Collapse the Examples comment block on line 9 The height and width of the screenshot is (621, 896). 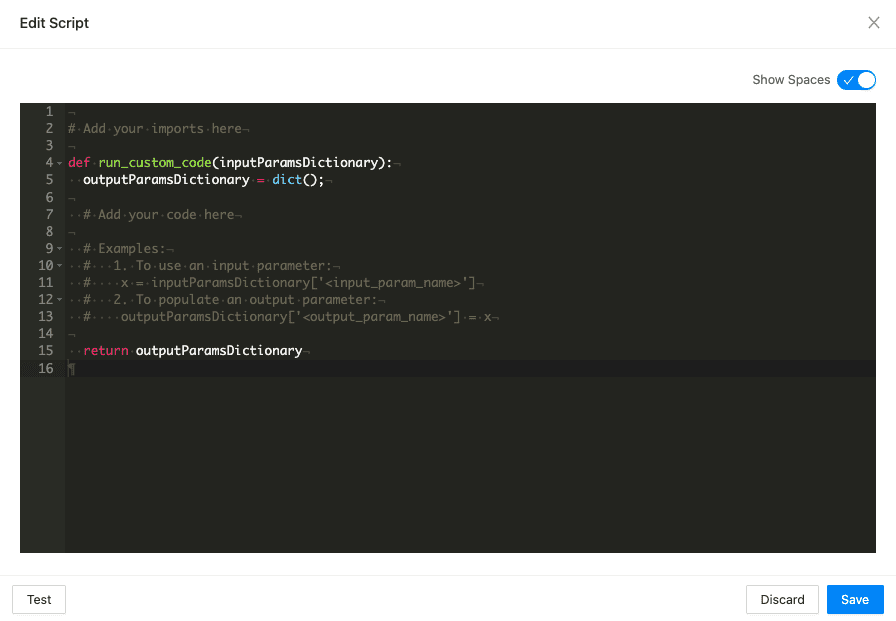[58, 248]
